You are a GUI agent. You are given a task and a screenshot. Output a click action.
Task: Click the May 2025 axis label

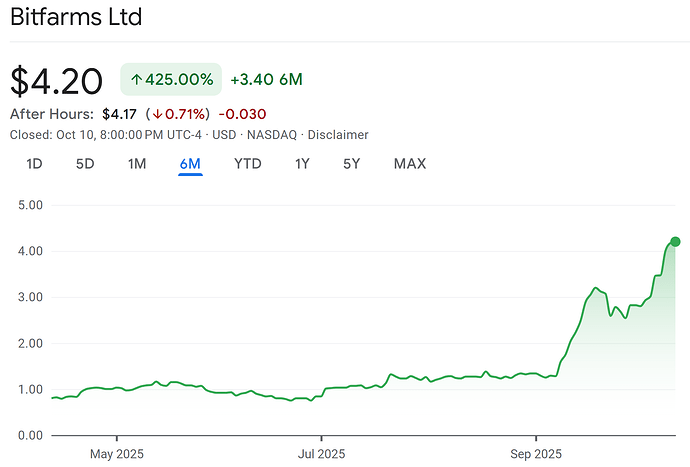(117, 452)
